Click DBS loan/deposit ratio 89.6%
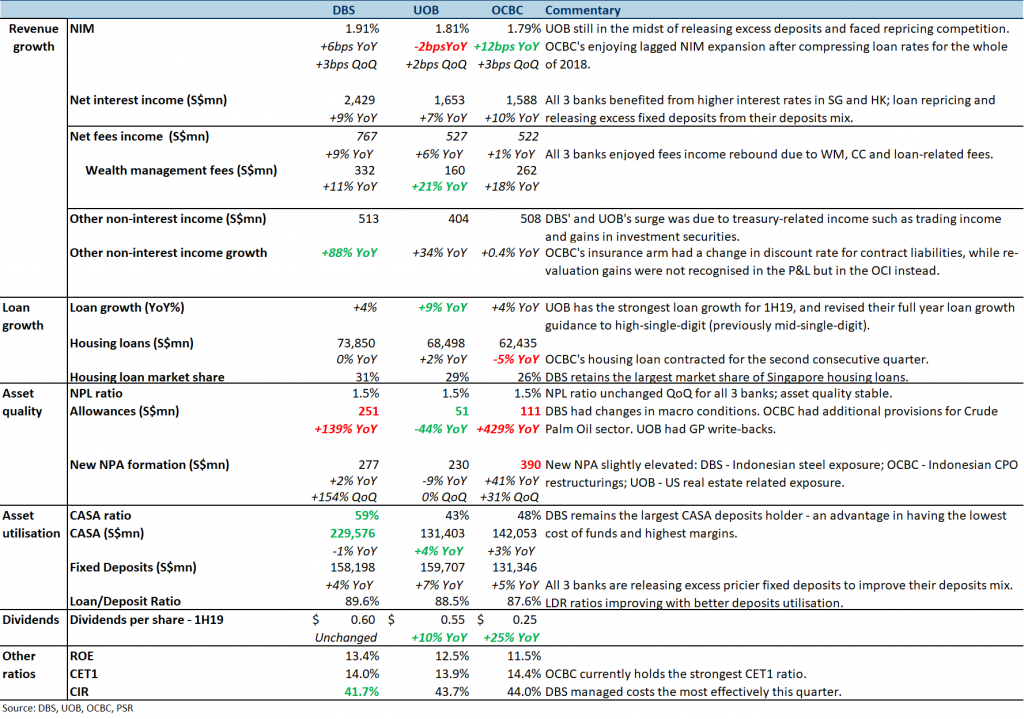The width and height of the screenshot is (1024, 719). (x=362, y=601)
